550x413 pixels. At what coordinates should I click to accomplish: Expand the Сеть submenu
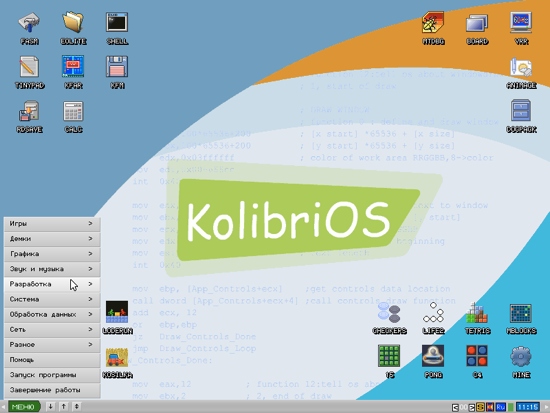[52, 329]
